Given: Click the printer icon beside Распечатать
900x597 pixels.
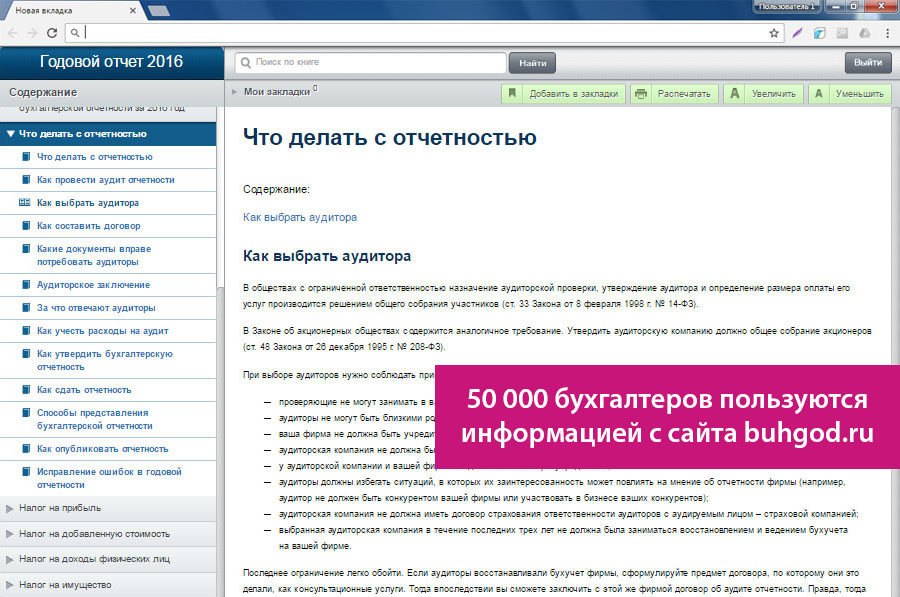Looking at the screenshot, I should click(x=641, y=93).
